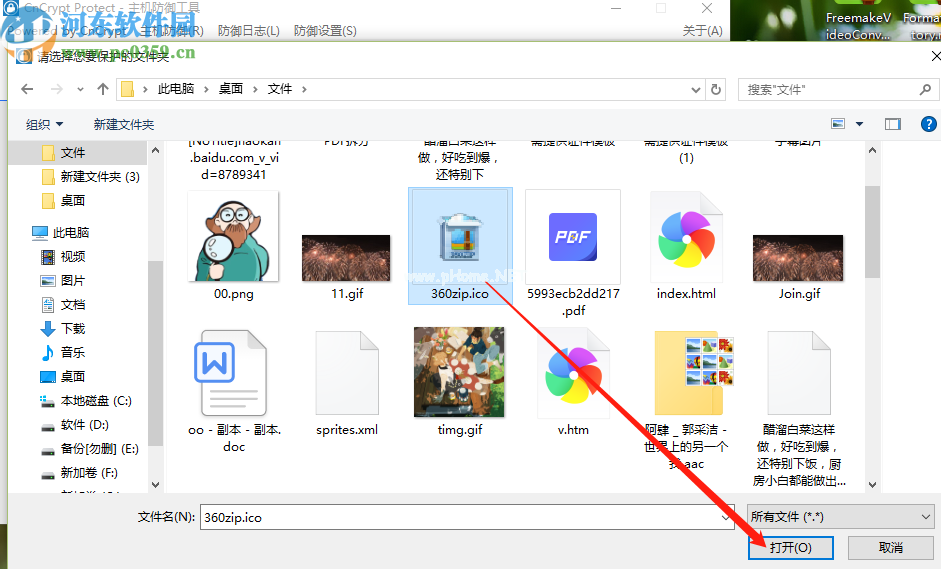The width and height of the screenshot is (941, 569).
Task: Click the 取消 button
Action: point(890,548)
